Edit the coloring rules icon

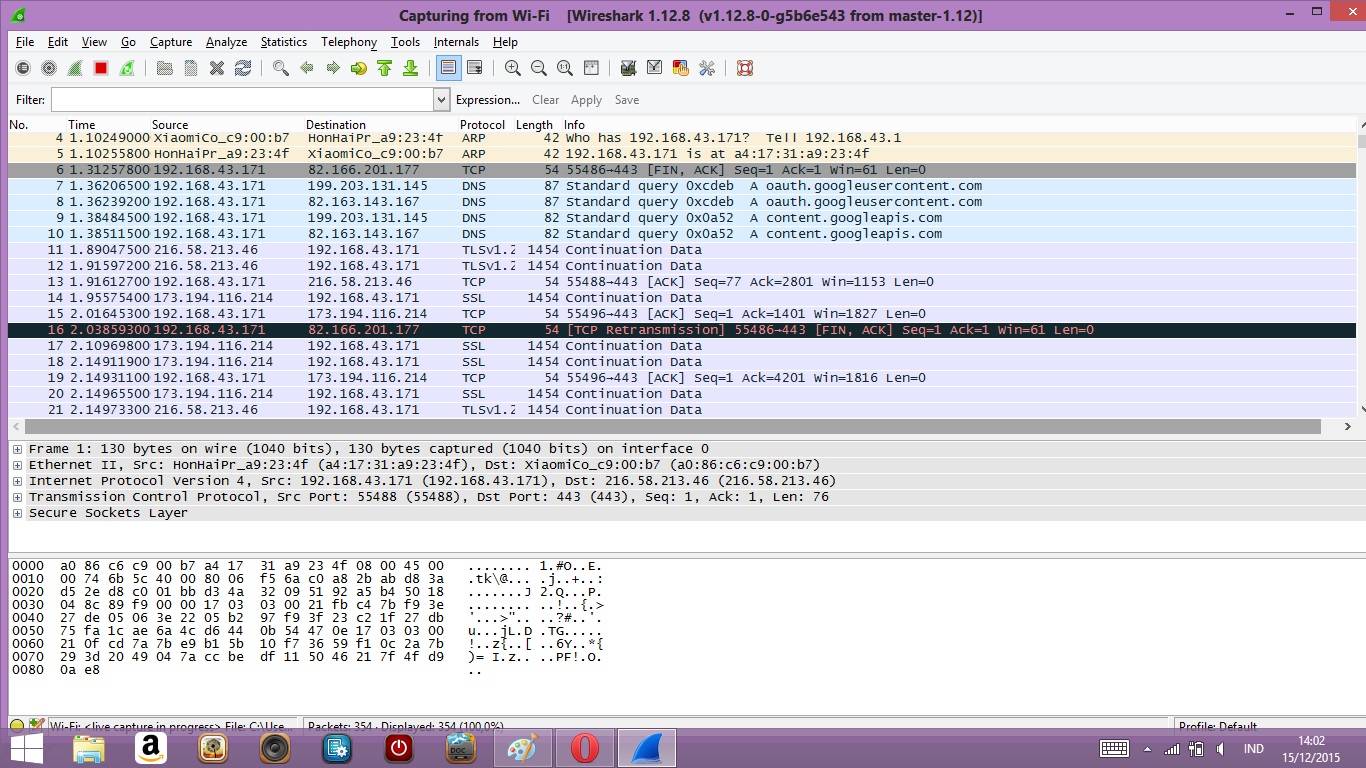tap(681, 68)
